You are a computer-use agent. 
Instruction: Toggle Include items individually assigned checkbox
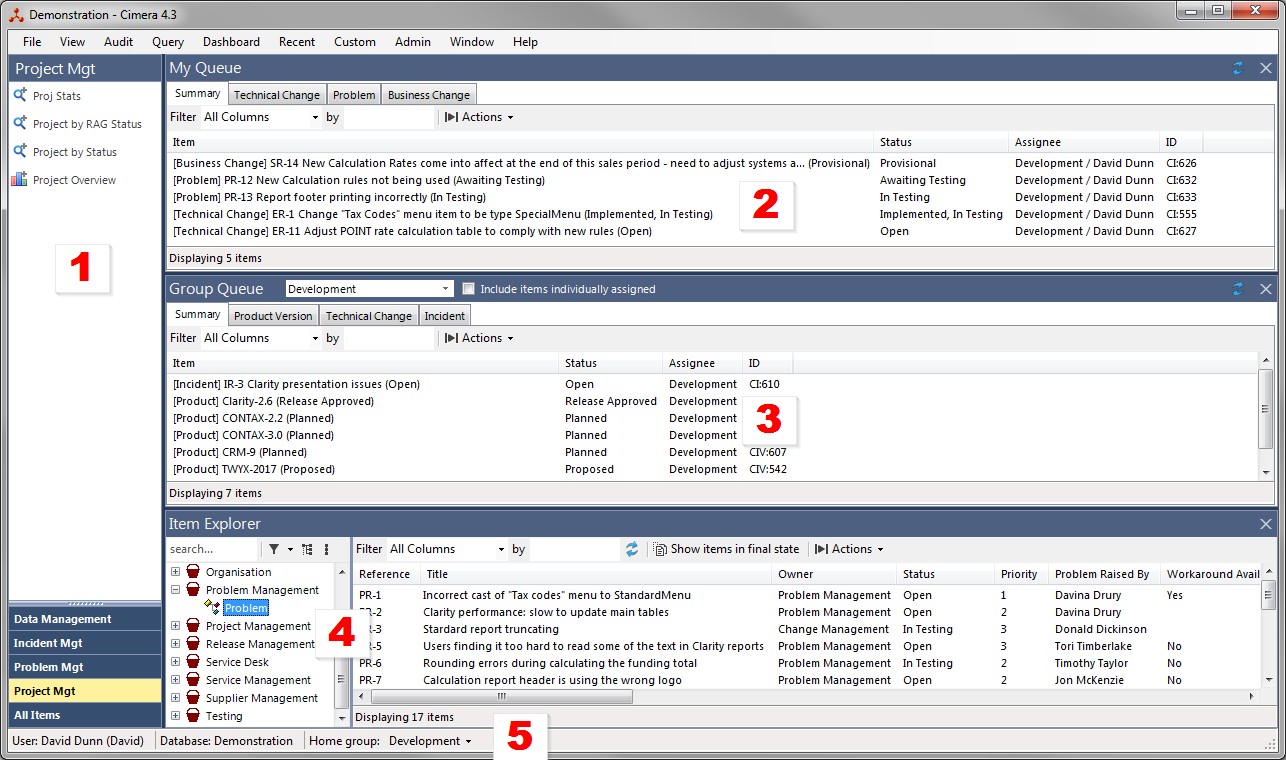tap(468, 289)
